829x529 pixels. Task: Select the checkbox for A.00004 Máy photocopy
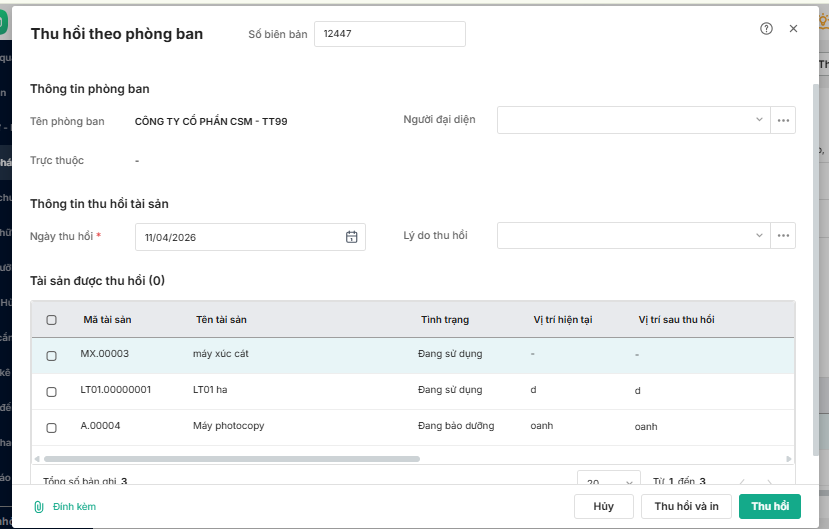pyautogui.click(x=52, y=428)
